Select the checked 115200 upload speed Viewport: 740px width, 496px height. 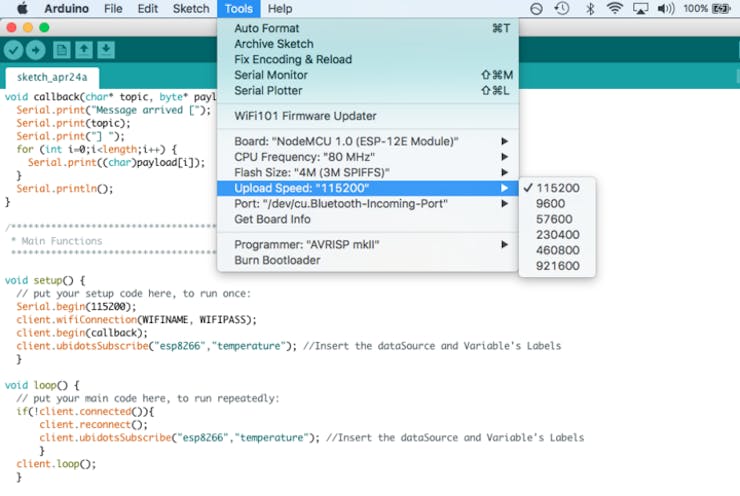557,188
